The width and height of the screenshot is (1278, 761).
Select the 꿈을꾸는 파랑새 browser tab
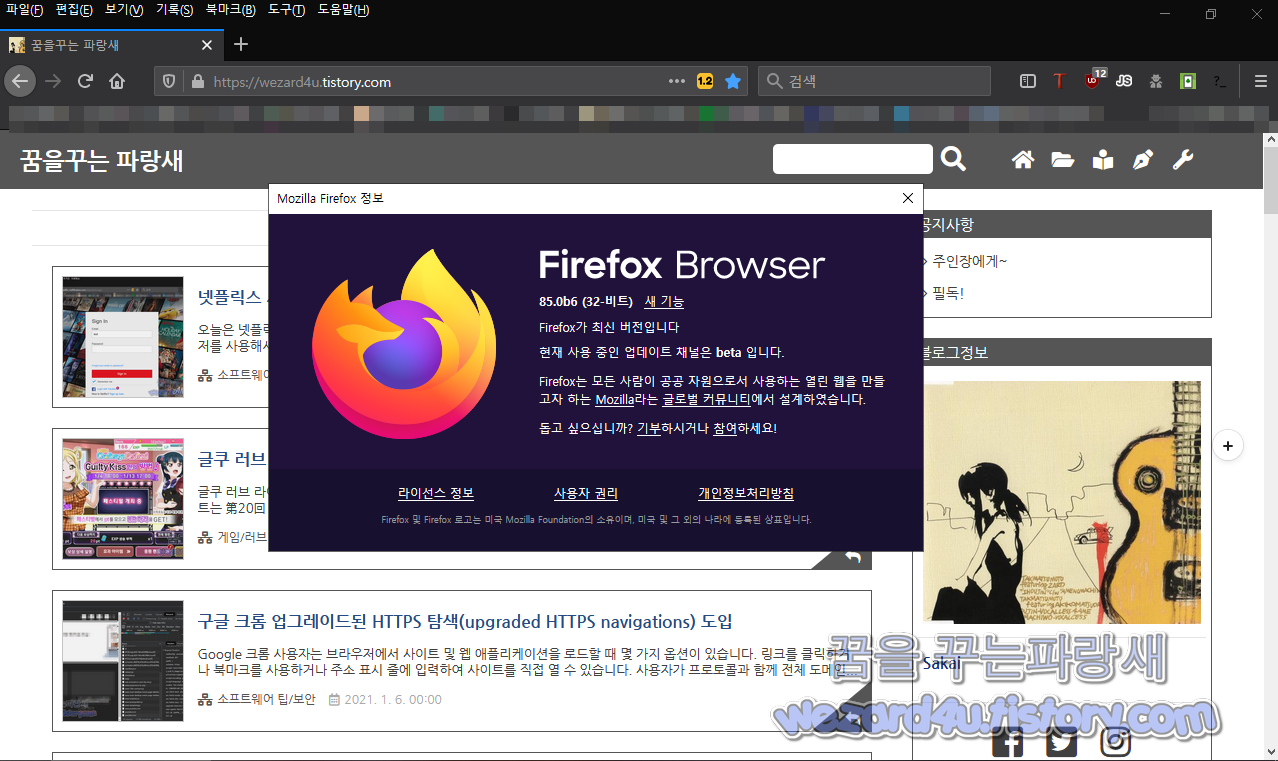pos(112,45)
